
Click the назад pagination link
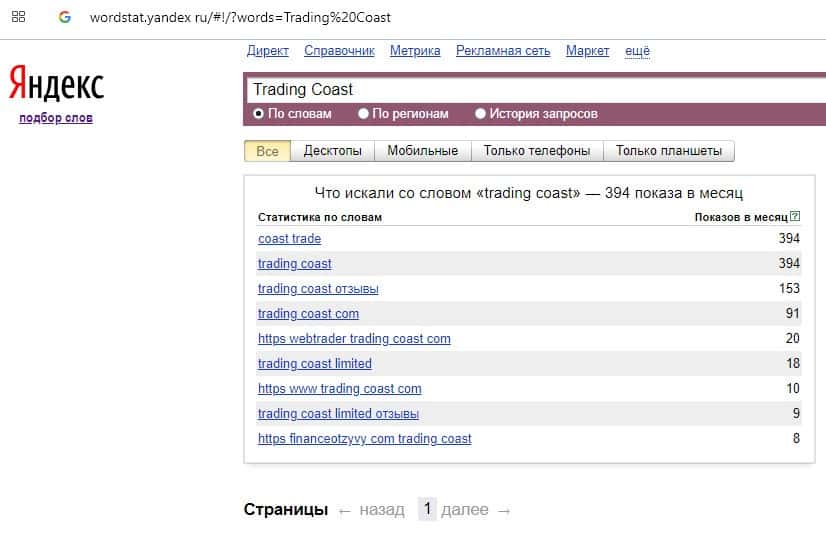point(382,509)
